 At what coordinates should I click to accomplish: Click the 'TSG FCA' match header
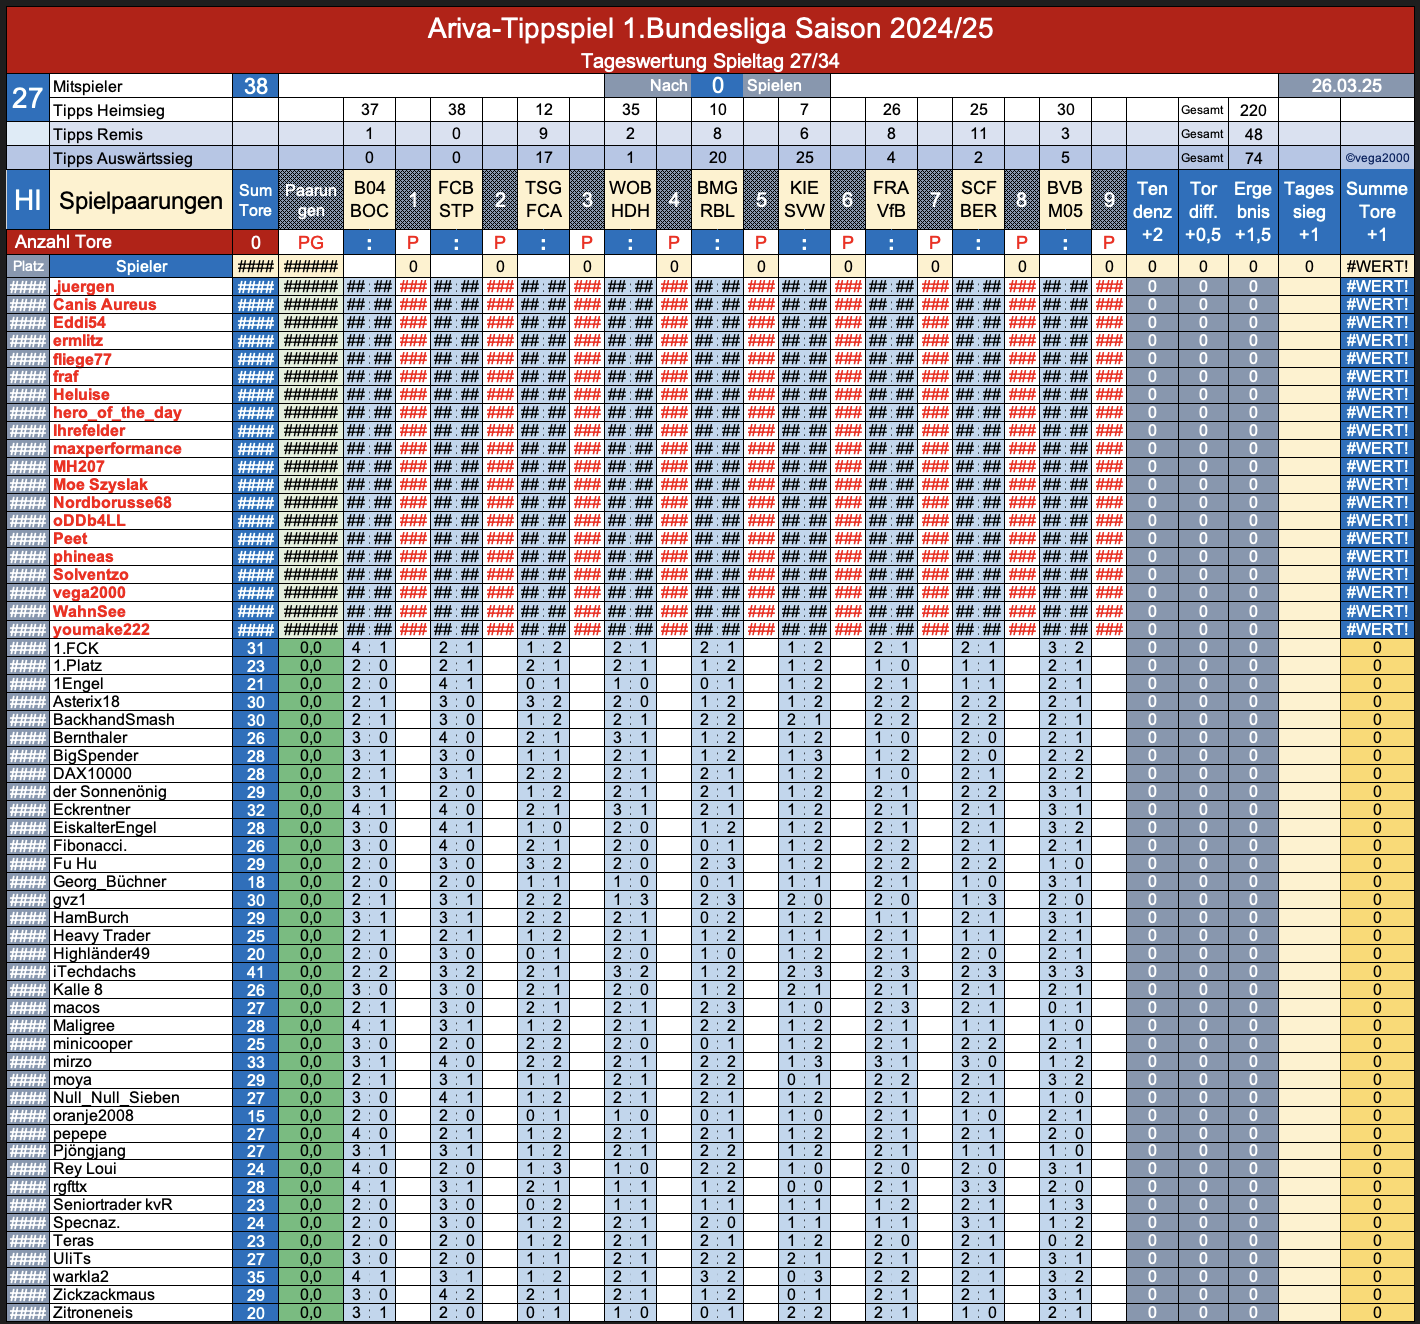(543, 200)
